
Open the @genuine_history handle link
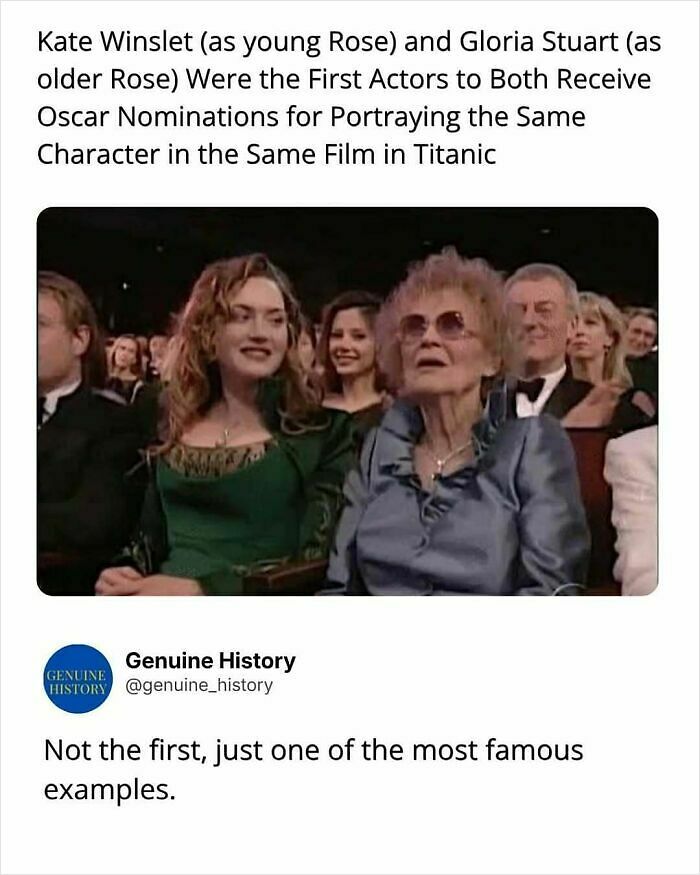click(x=199, y=685)
